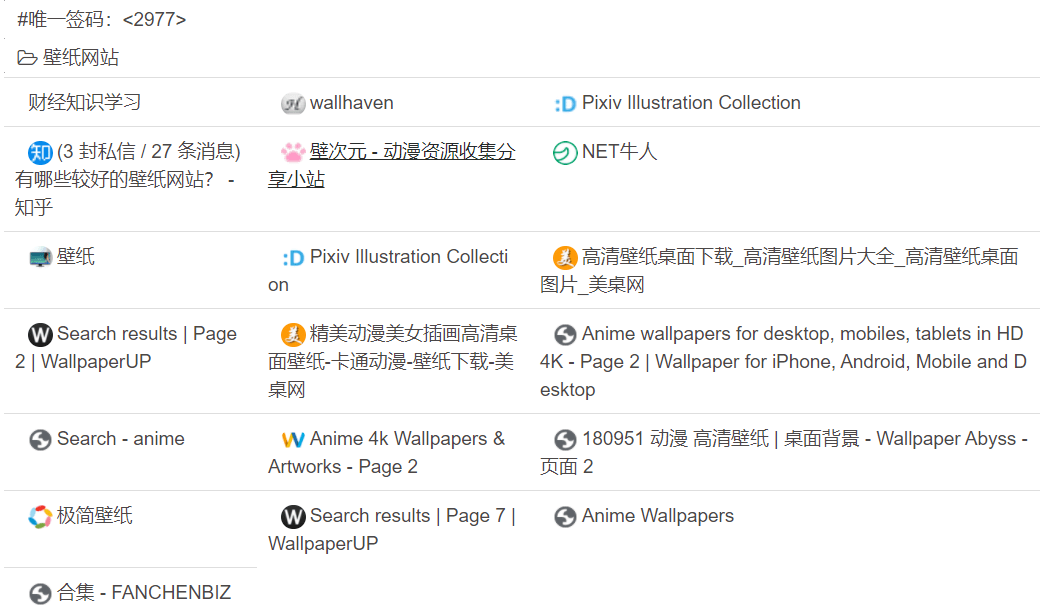The height and width of the screenshot is (615, 1042).
Task: Open Anime wallpapers for desktop, mobiles link
Action: [x=783, y=362]
